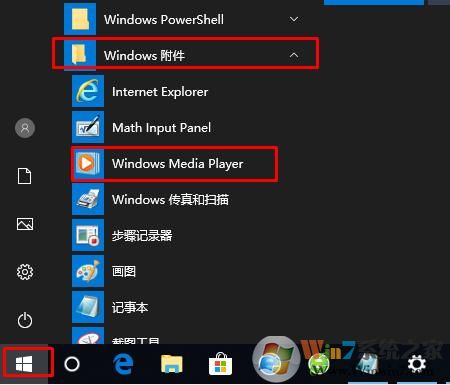This screenshot has height=385, width=450.
Task: Open the Documents icon in sidebar
Action: 25,176
